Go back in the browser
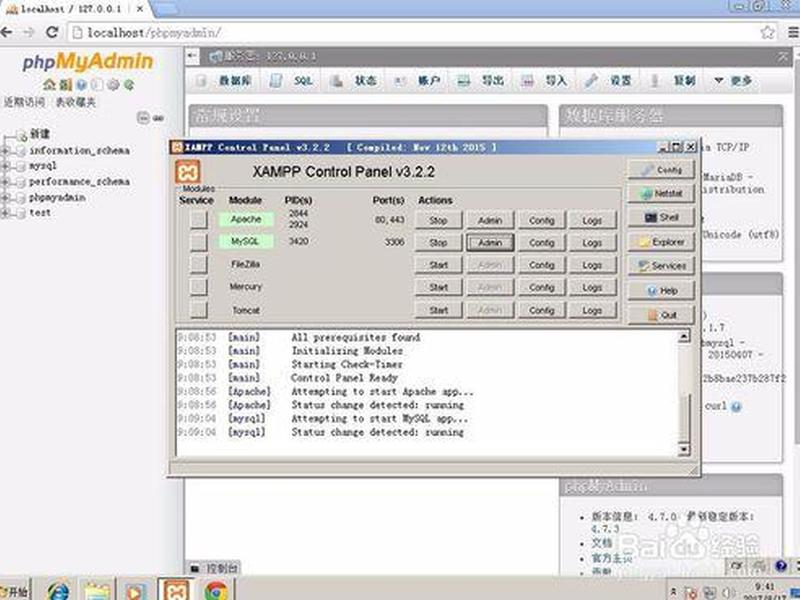Viewport: 800px width, 600px height. click(6, 32)
